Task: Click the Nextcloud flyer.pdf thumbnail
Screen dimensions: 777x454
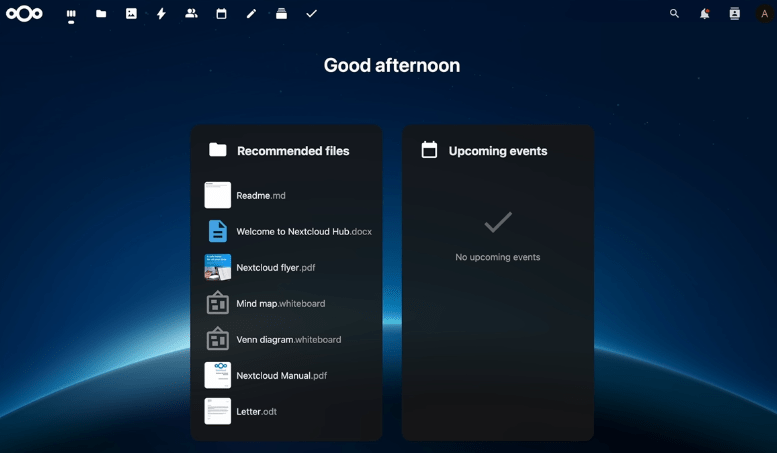Action: 217,267
